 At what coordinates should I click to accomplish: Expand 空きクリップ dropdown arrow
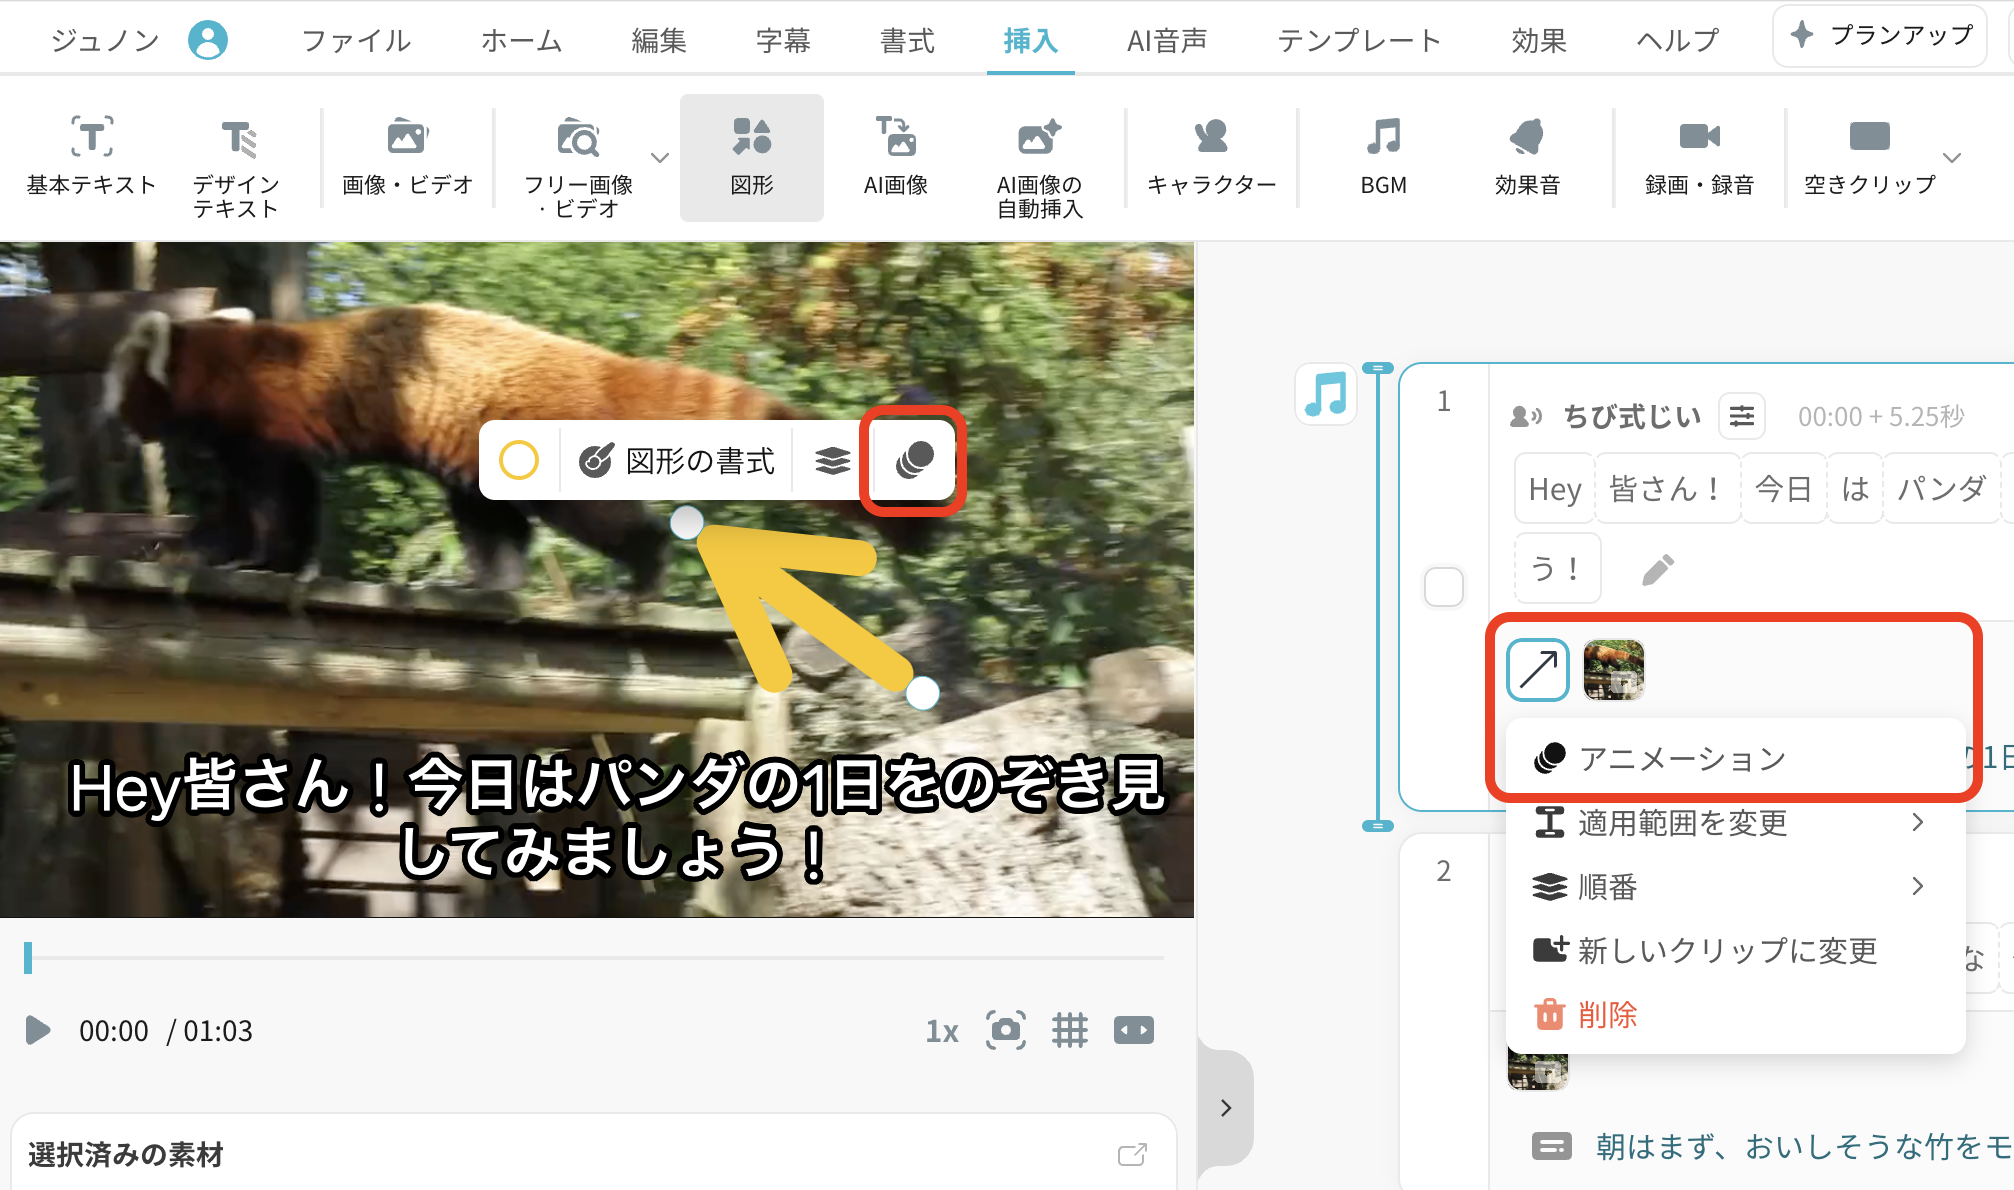pyautogui.click(x=1952, y=157)
